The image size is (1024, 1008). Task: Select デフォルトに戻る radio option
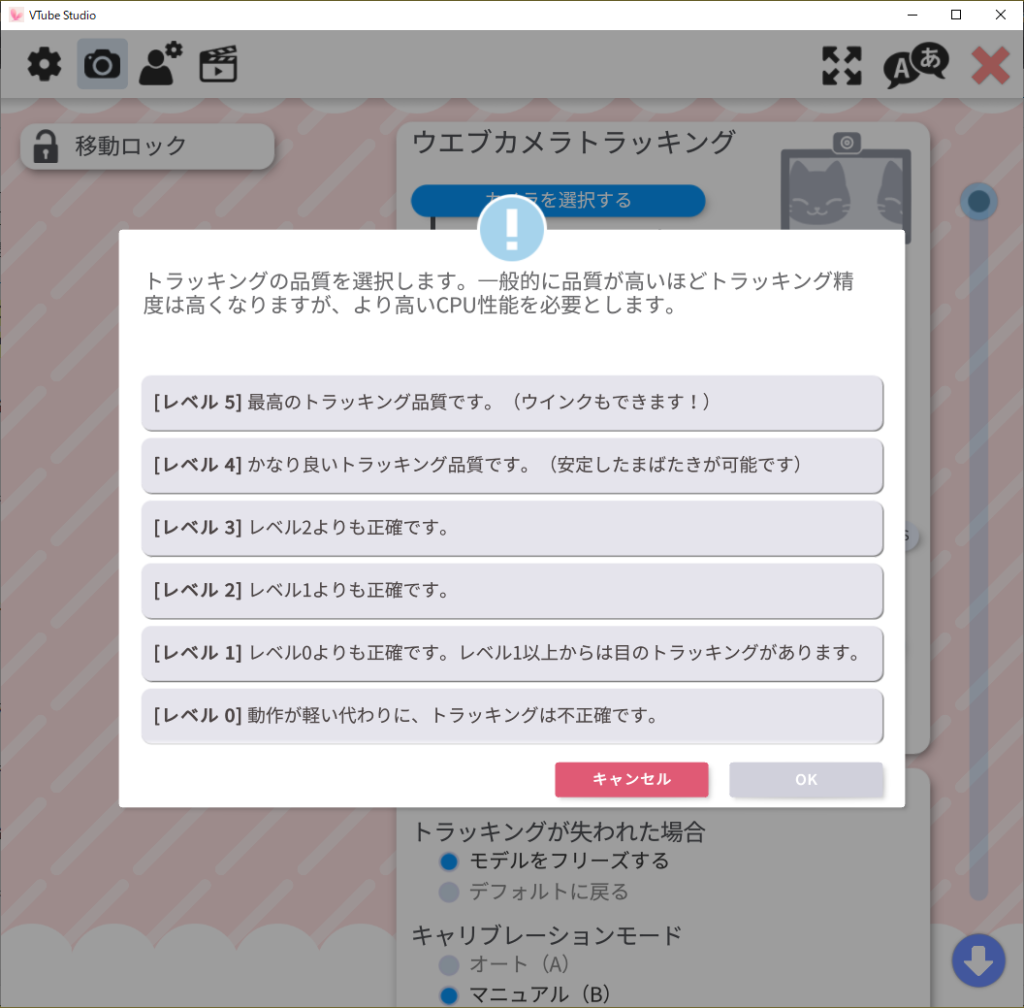pyautogui.click(x=449, y=892)
